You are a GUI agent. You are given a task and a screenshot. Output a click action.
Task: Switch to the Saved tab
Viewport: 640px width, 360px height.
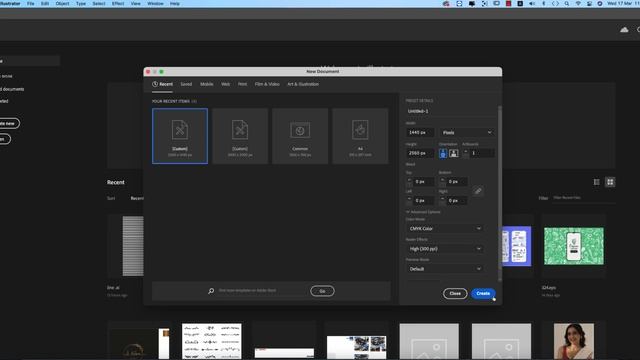(186, 84)
